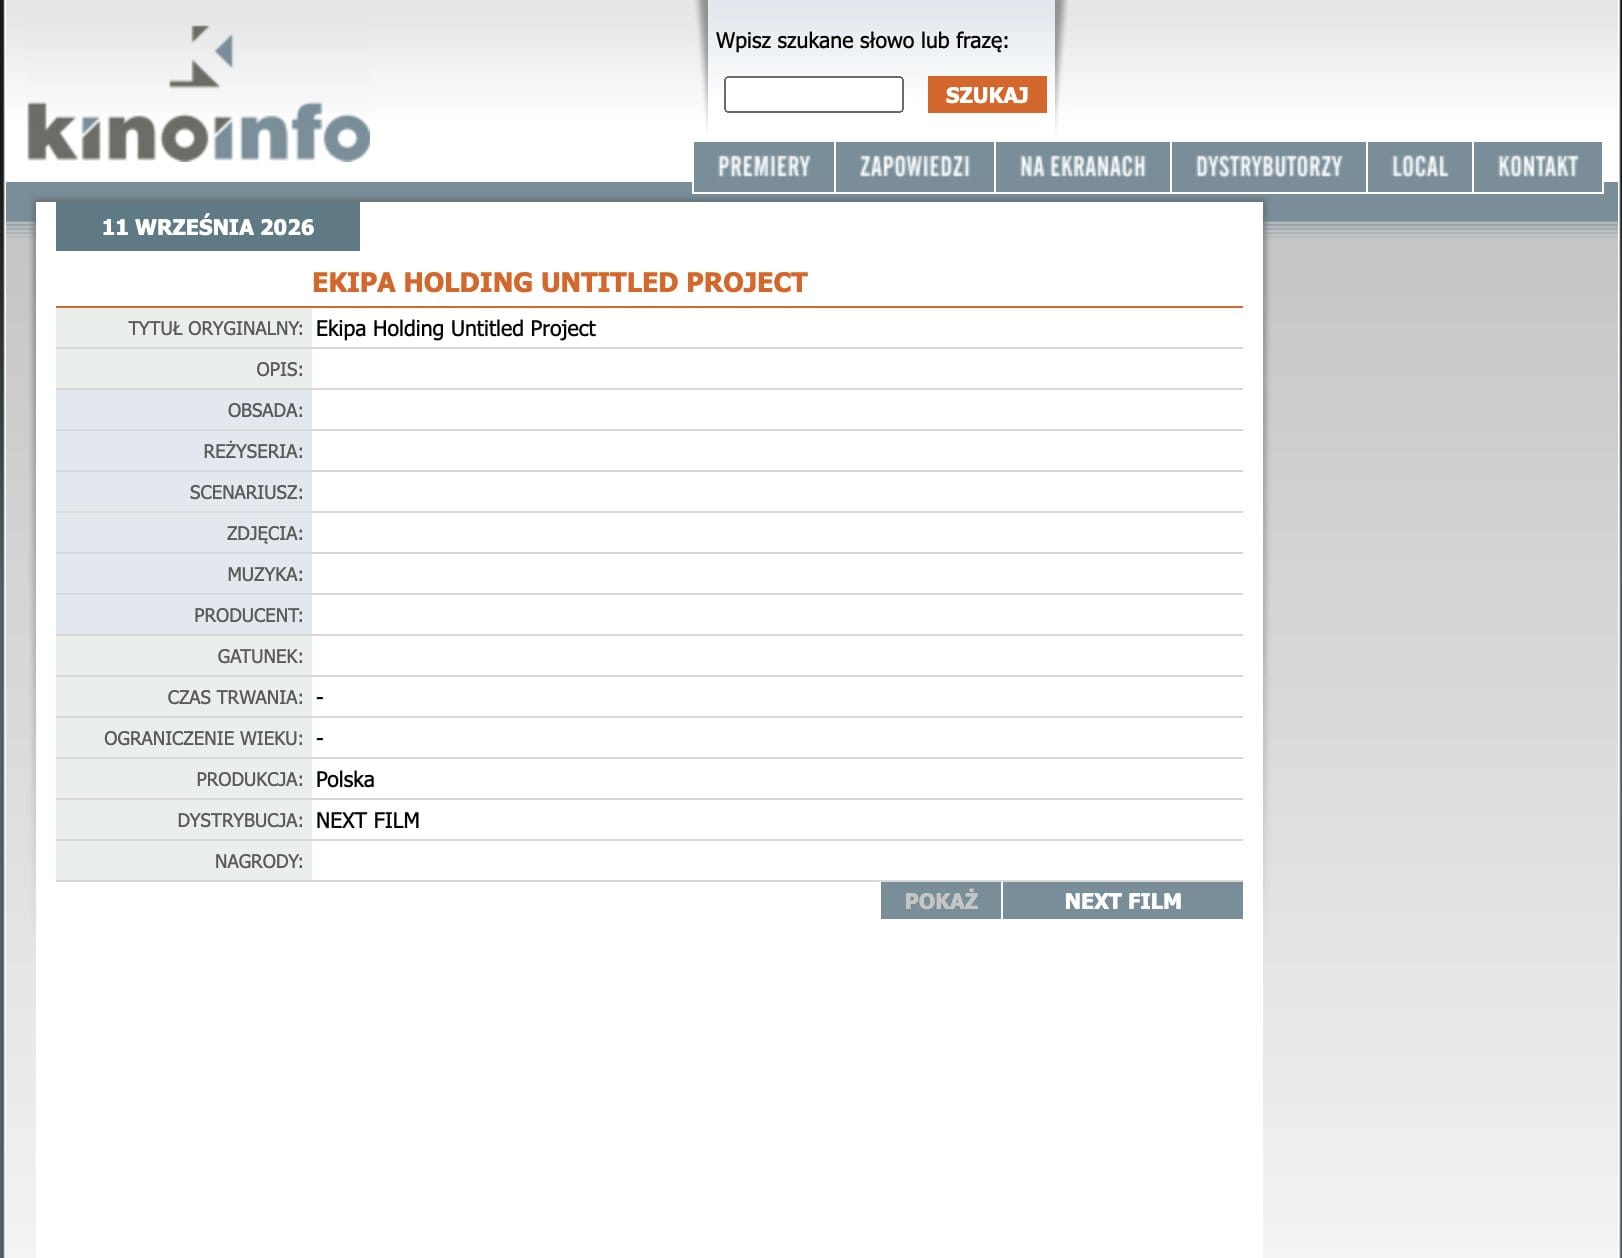Viewport: 1622px width, 1258px height.
Task: Click the 'DYSTRYBUCJA:' label
Action: click(x=240, y=821)
